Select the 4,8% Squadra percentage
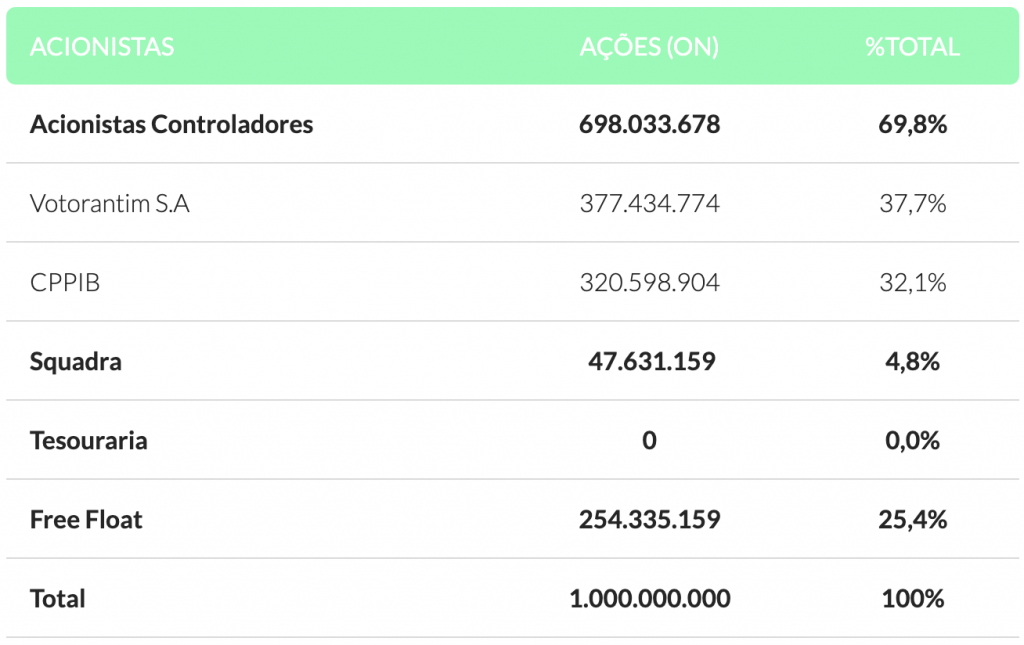1024x645 pixels. point(912,362)
